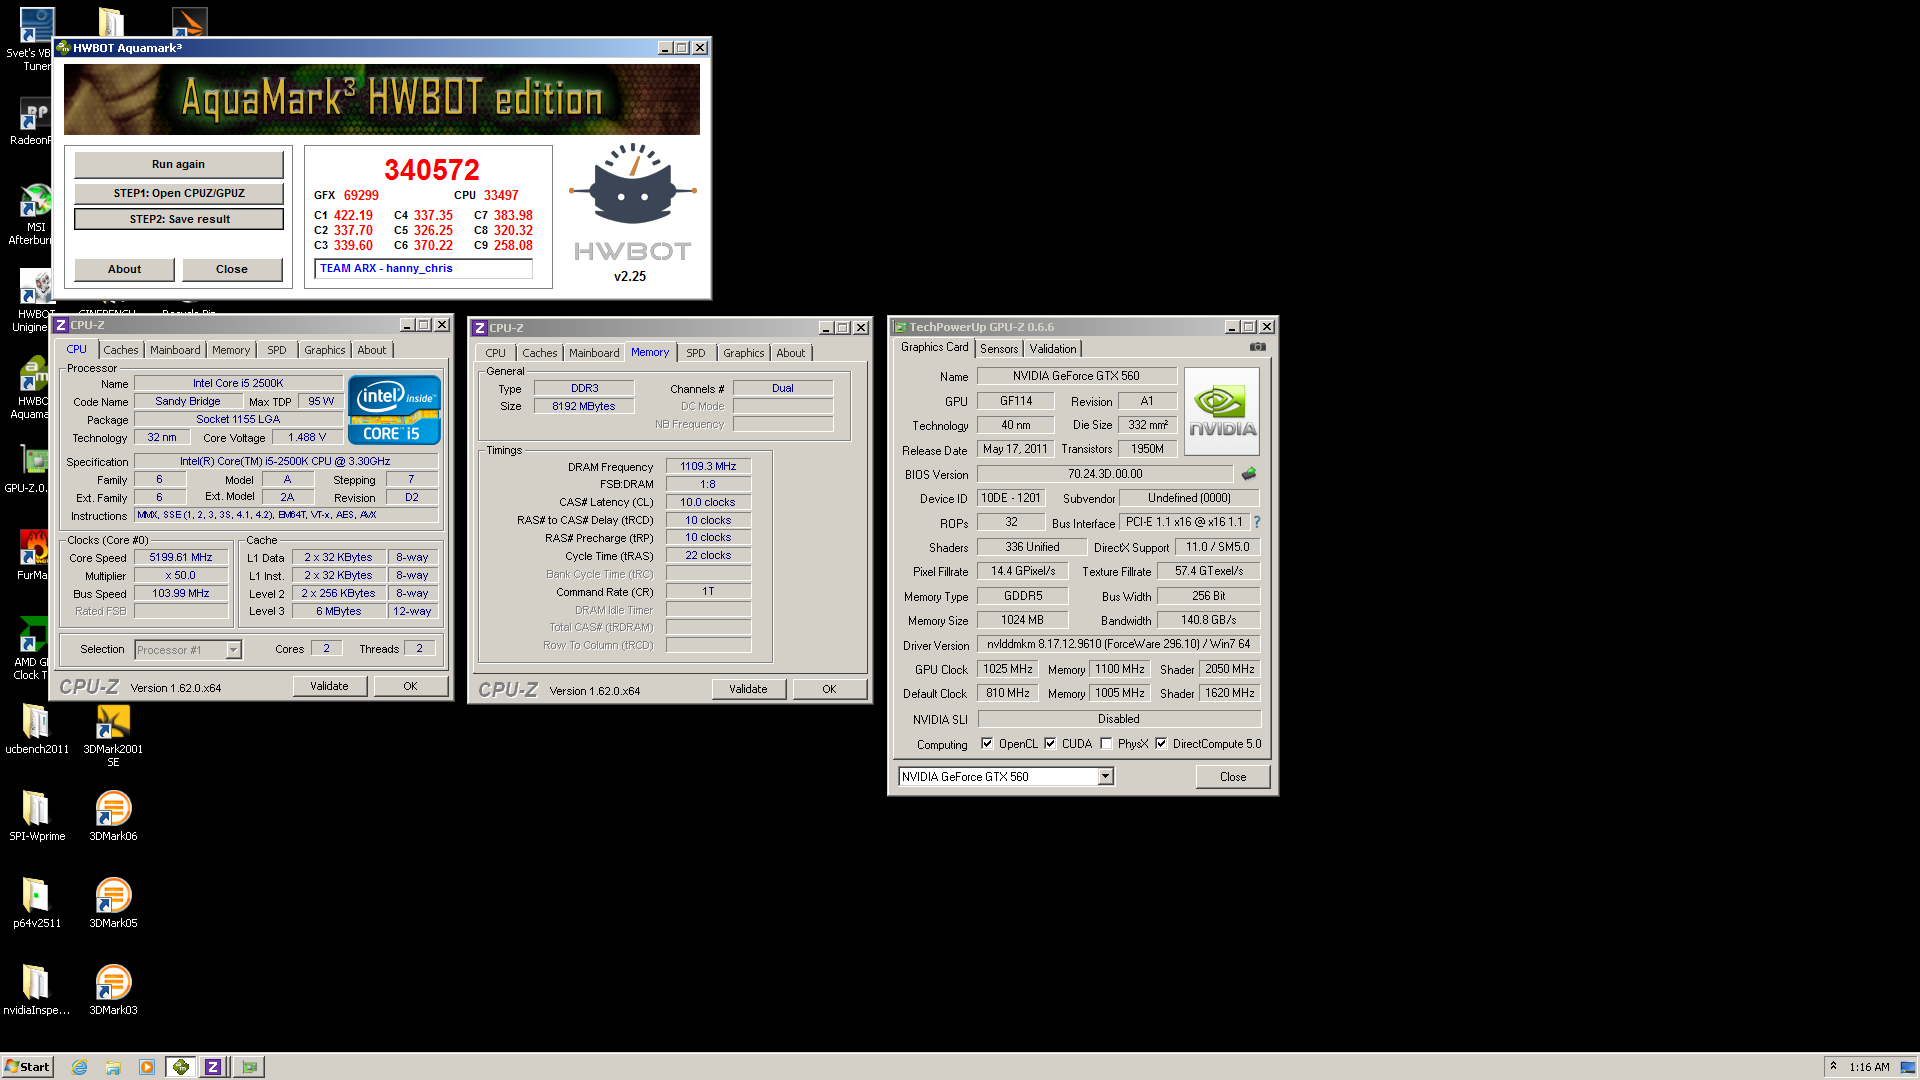
Task: Click the Close button in GPU-Z
Action: point(1233,777)
